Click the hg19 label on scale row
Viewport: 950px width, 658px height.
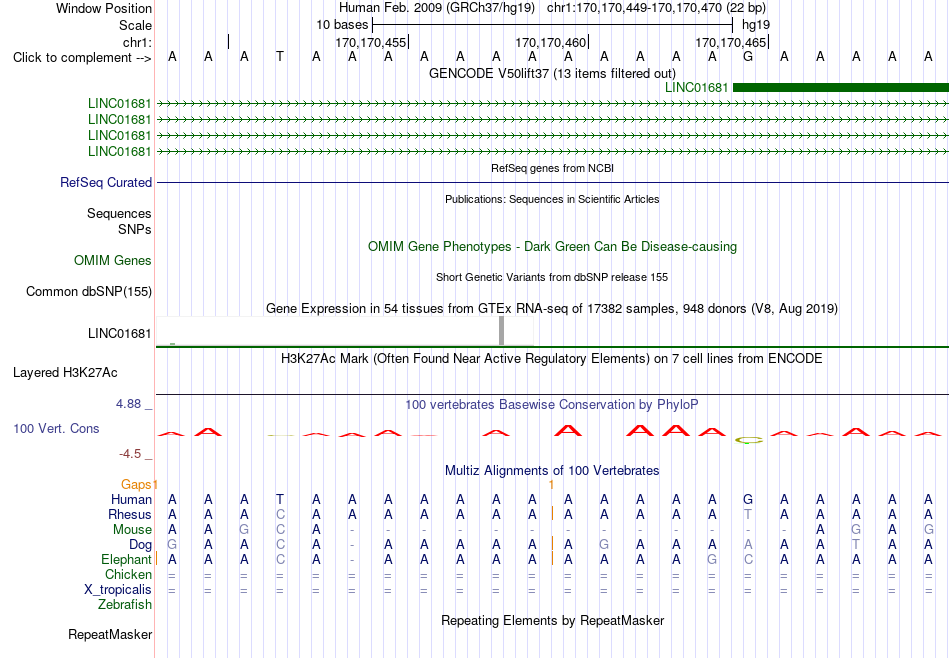point(756,25)
